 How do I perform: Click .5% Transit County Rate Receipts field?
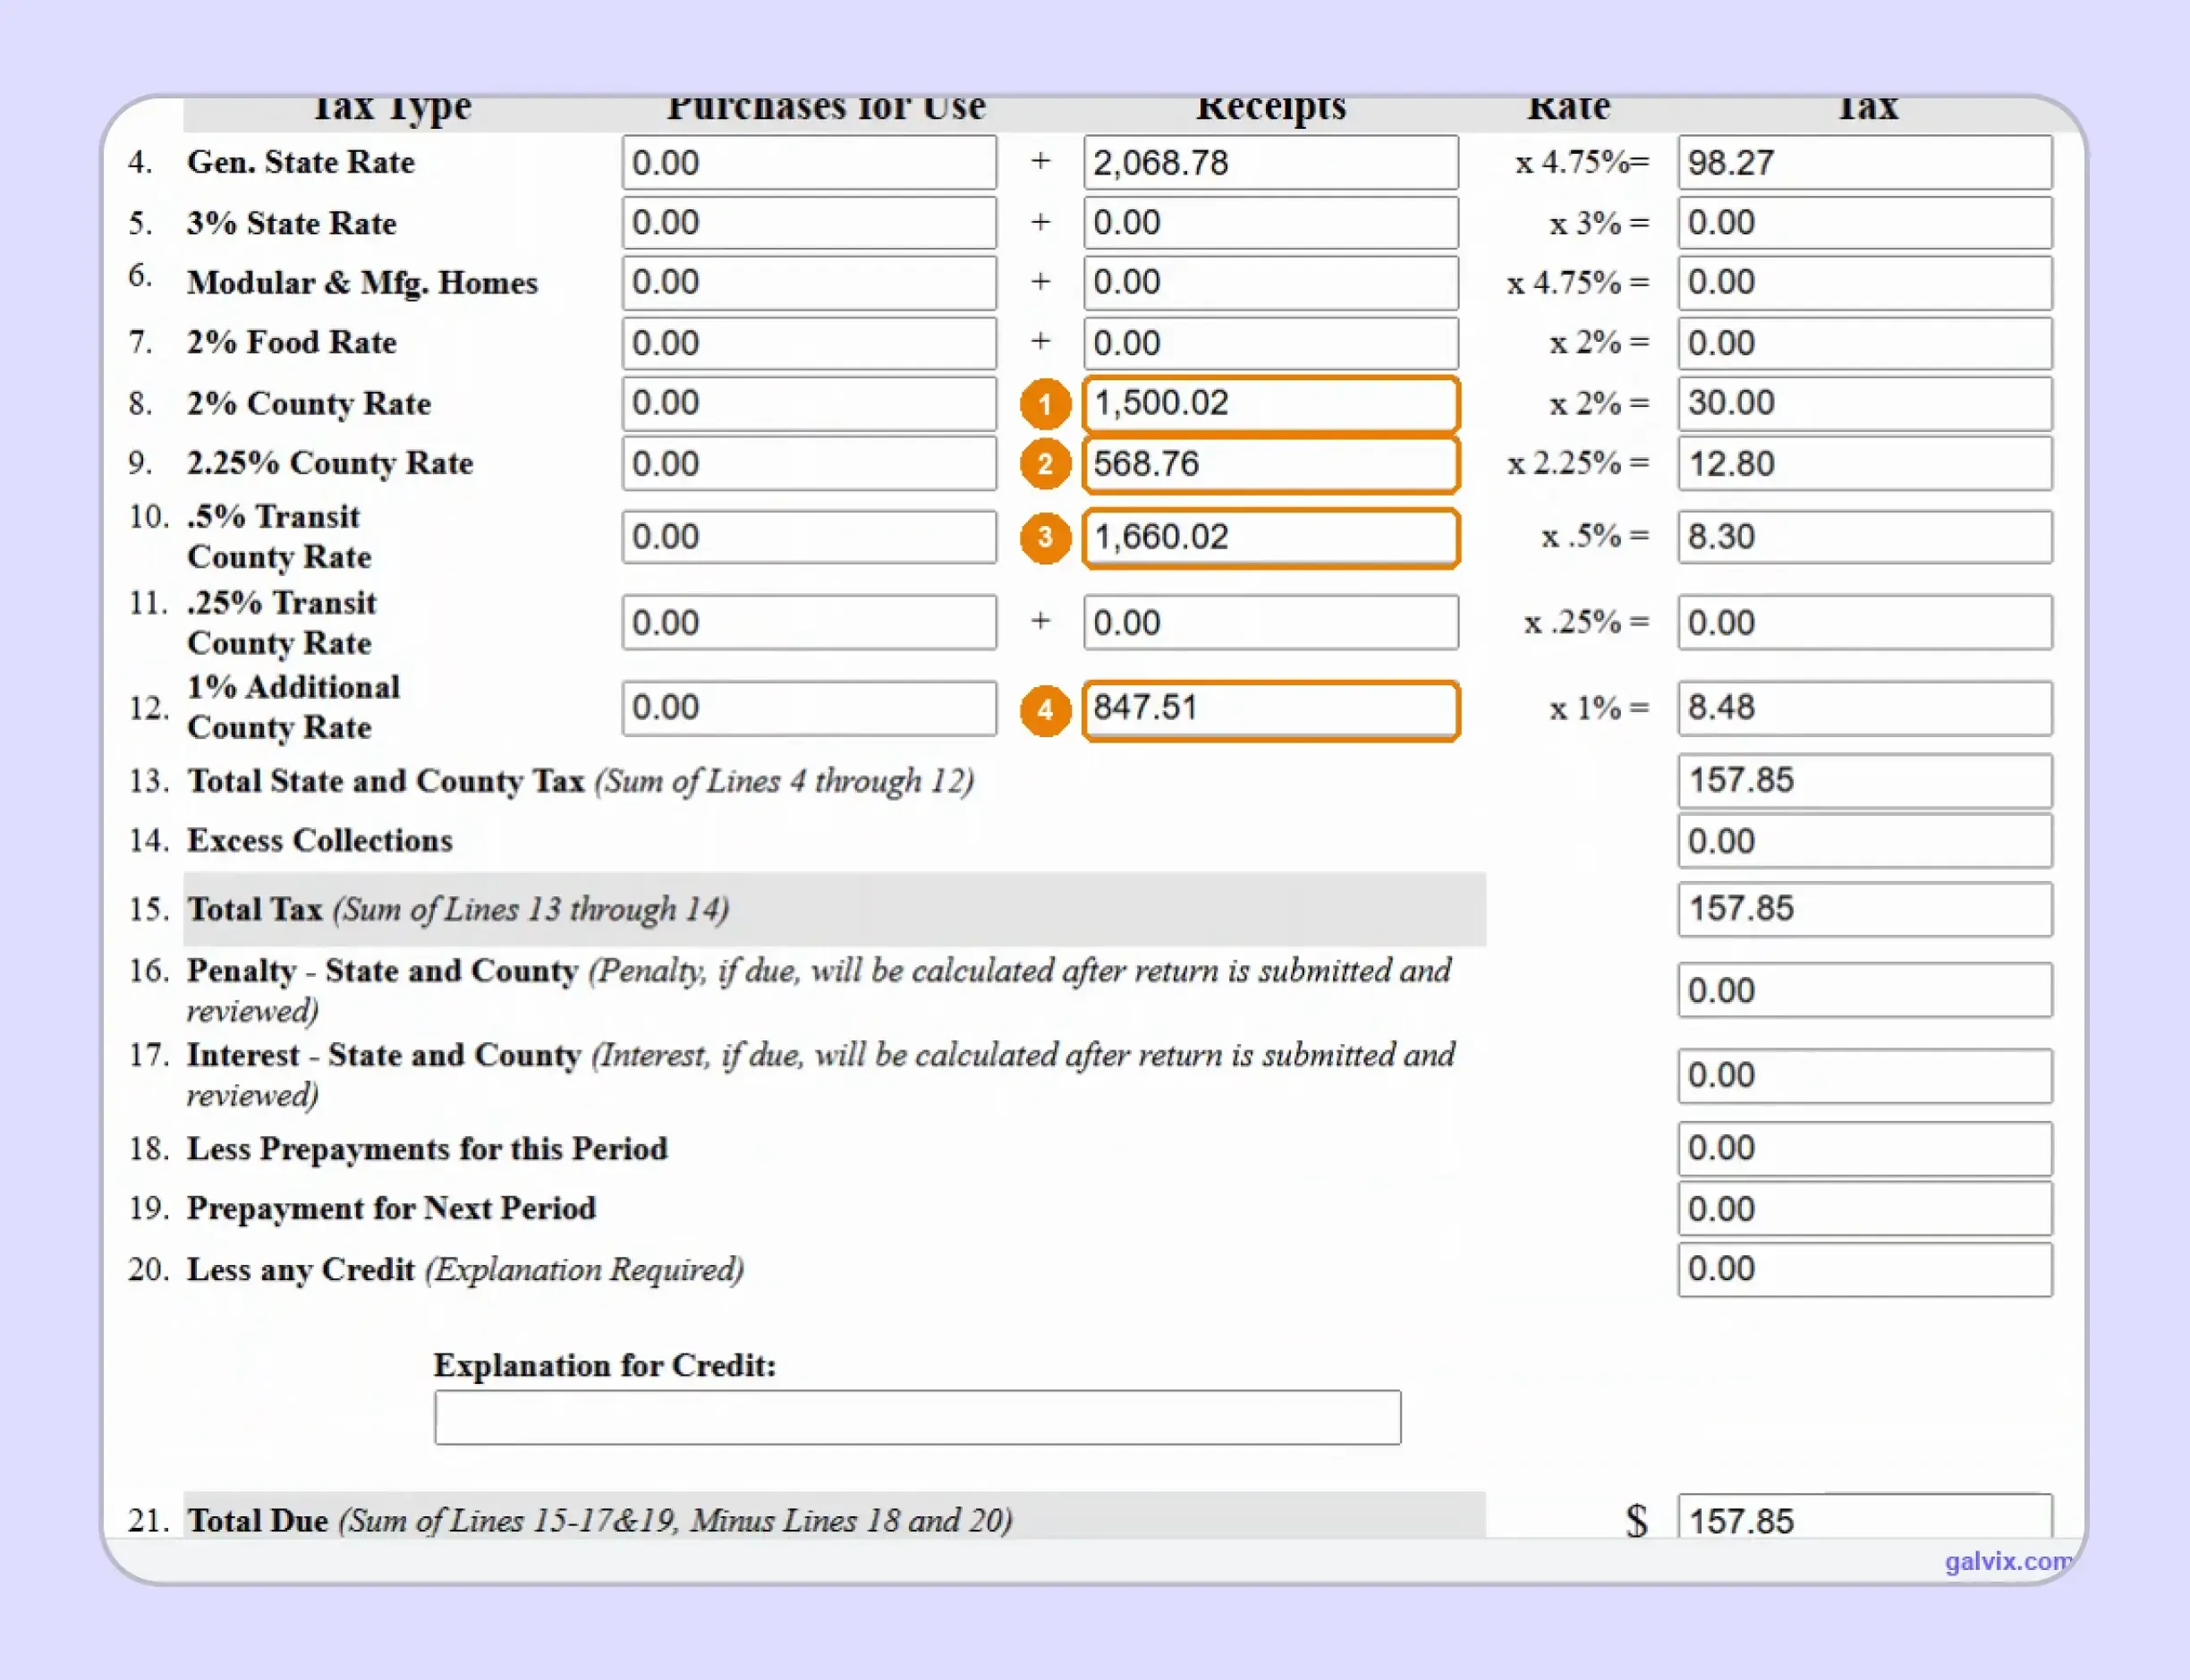[x=1271, y=537]
